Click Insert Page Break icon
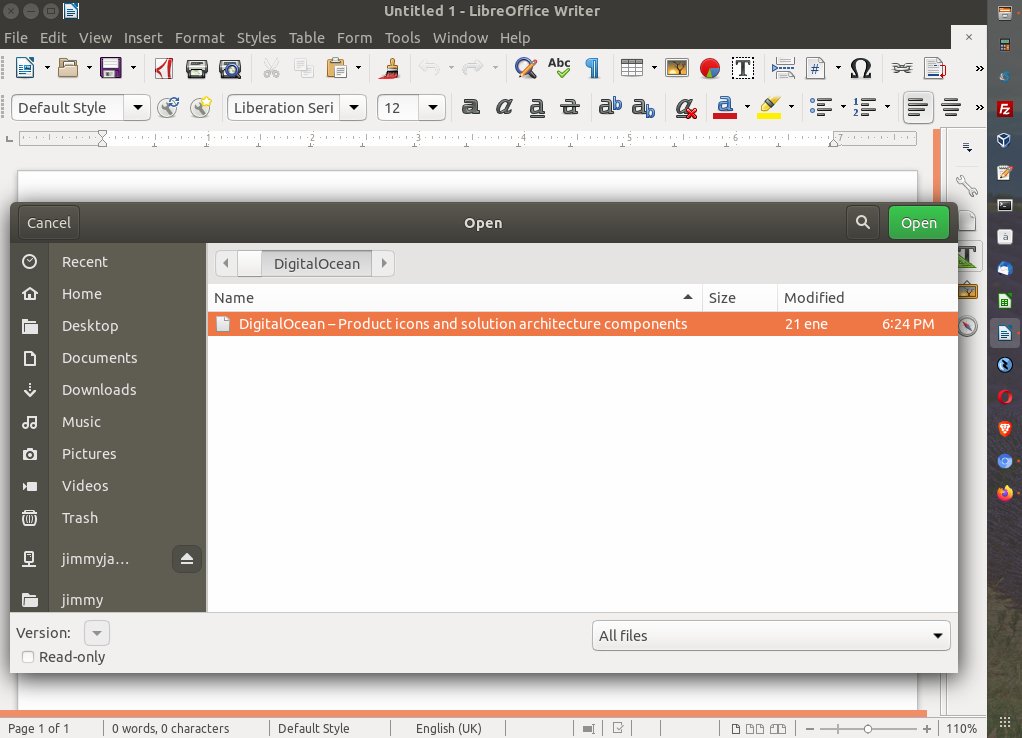Viewport: 1022px width, 738px height. pyautogui.click(x=783, y=68)
